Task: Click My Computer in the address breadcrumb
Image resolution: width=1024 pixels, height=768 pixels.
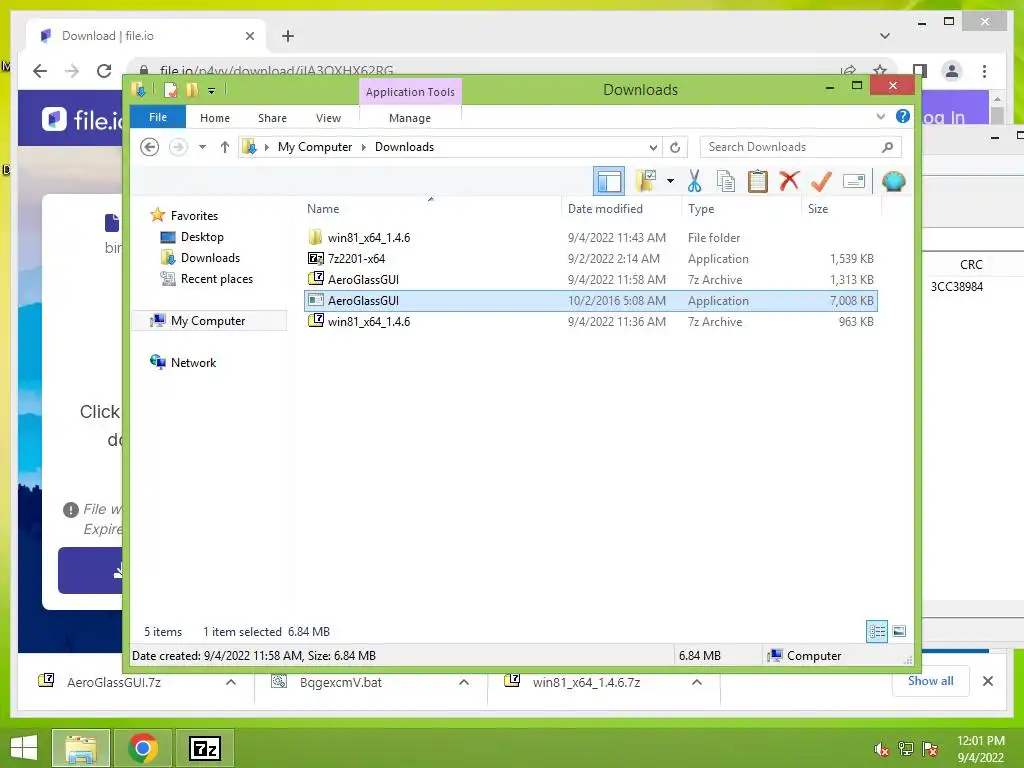Action: (x=315, y=147)
